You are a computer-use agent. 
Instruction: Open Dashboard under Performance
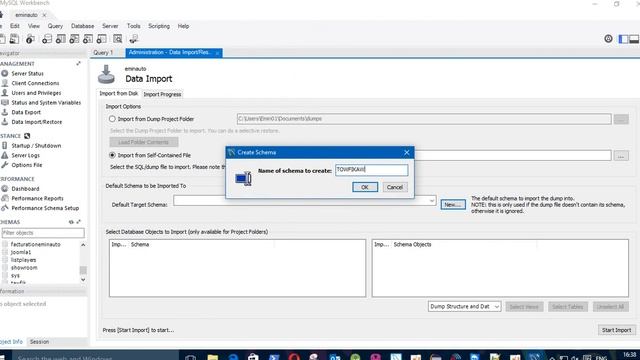coord(25,189)
